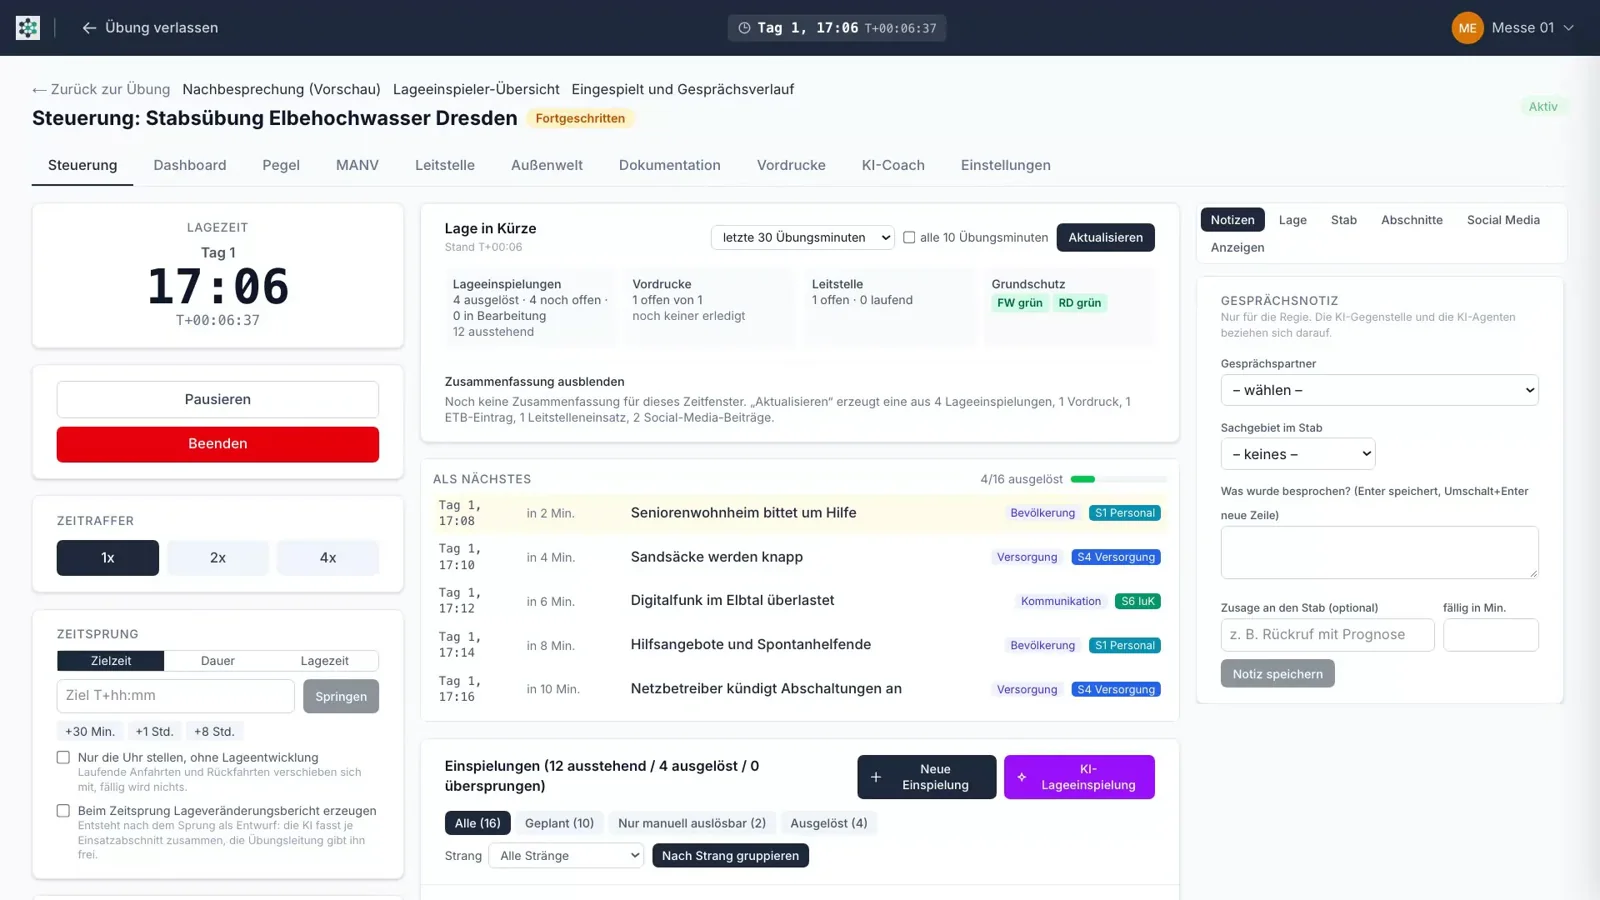
Task: Expand the Messe 01 user menu chevron
Action: (x=1569, y=28)
